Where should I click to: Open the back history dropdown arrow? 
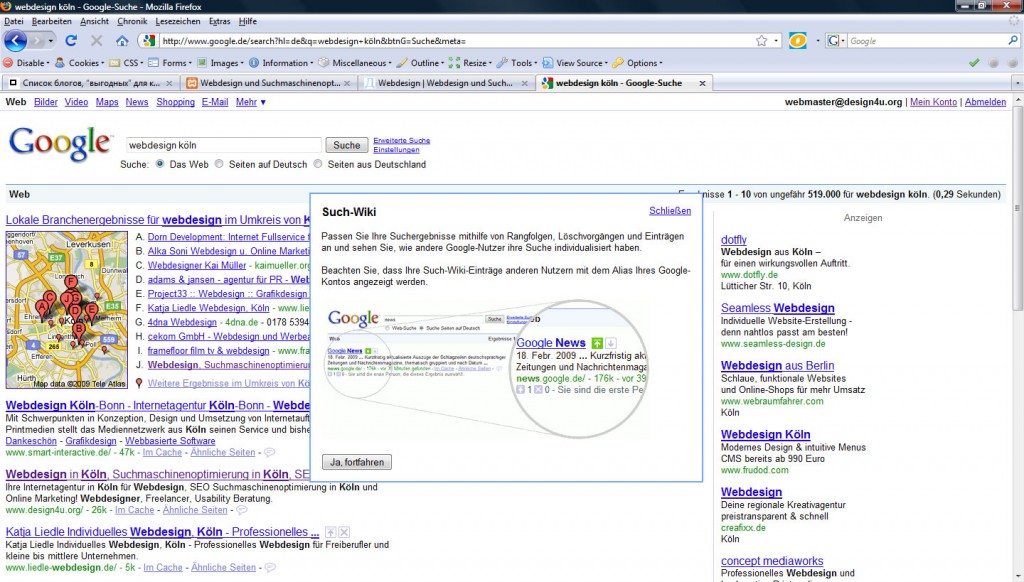pos(50,40)
